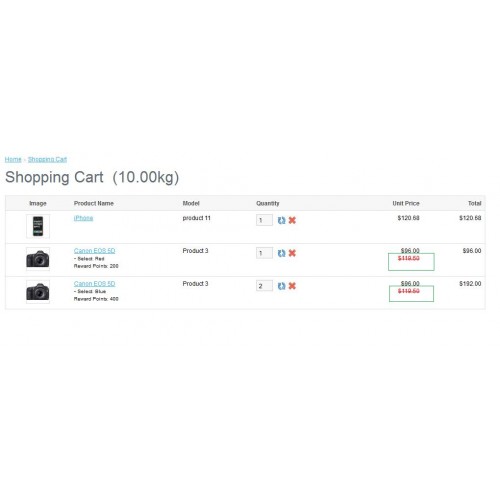This screenshot has width=500, height=500.
Task: Update quantity for red Canon EOS 5D
Action: [281, 253]
